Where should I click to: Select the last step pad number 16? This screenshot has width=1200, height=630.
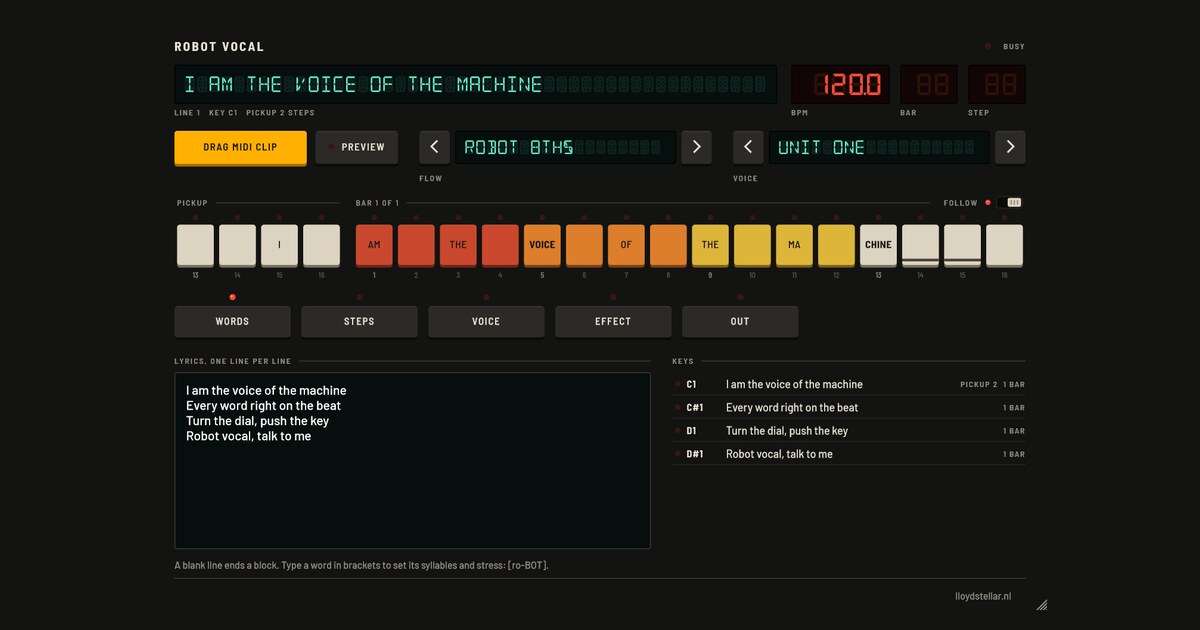(1004, 245)
